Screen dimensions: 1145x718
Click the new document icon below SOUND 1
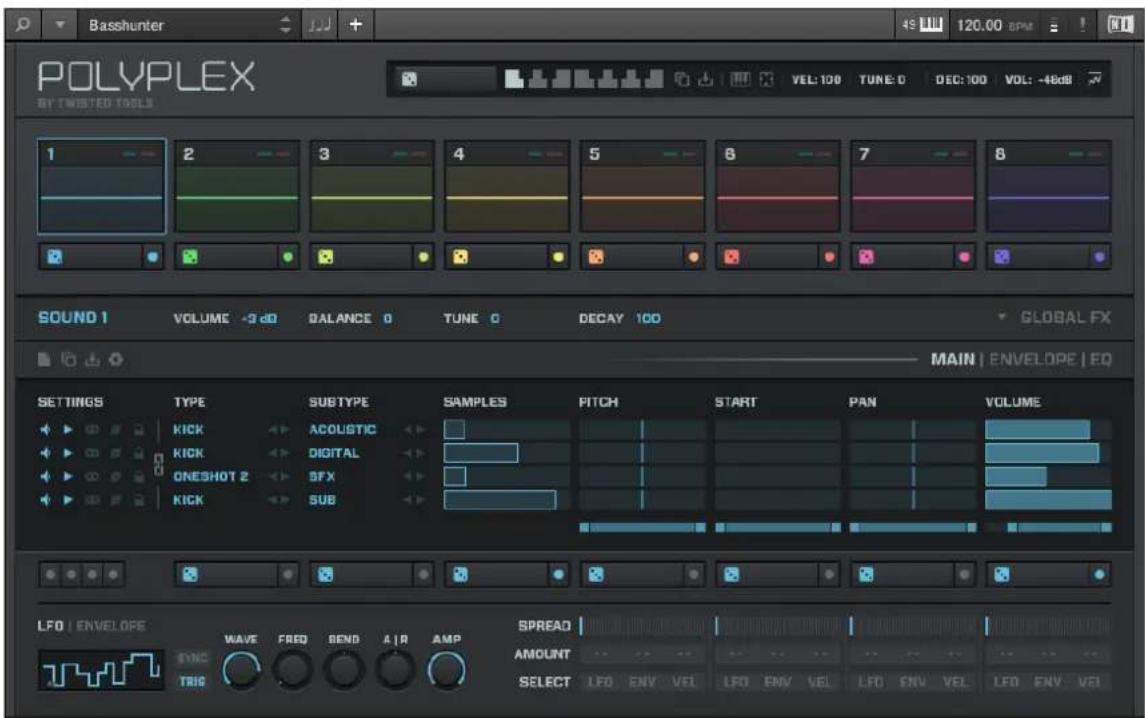[45, 359]
